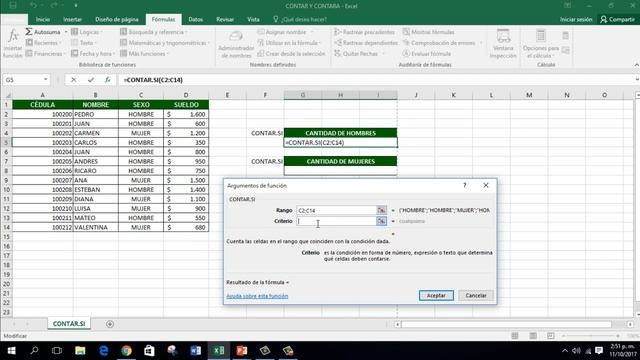Image resolution: width=640 pixels, height=360 pixels.
Task: Open Word from the taskbar
Action: 196,351
